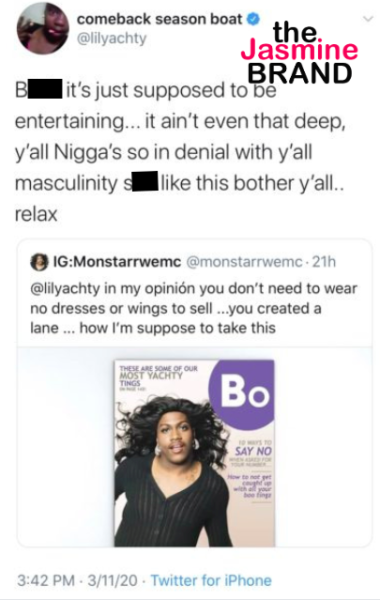Click MOST YACHTY TINGS cover text

[x=151, y=376]
